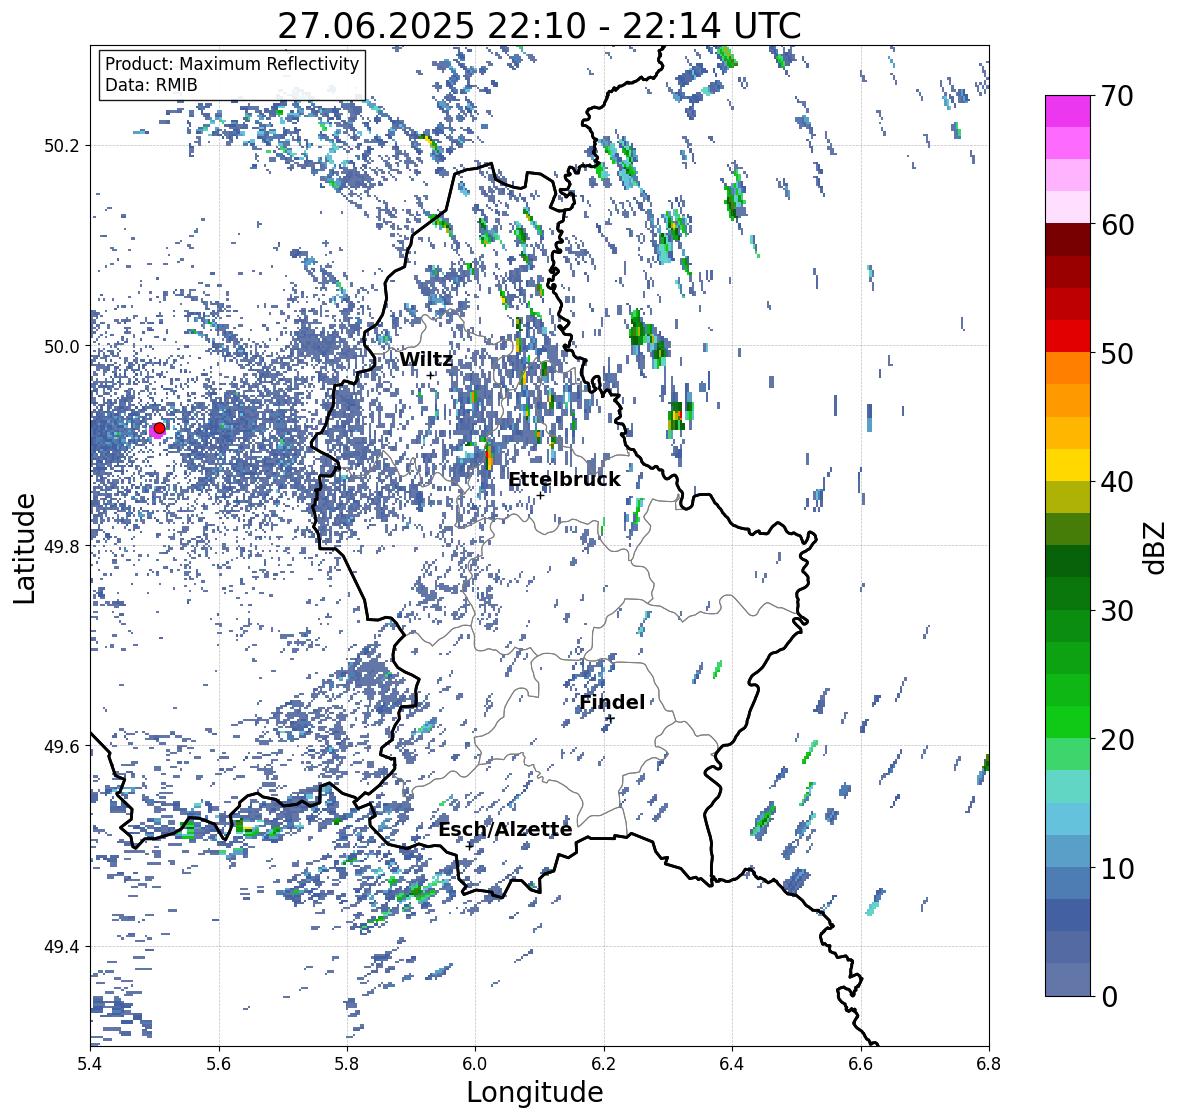Click the colorbar tick label 60
The height and width of the screenshot is (1117, 1179).
[x=1117, y=225]
